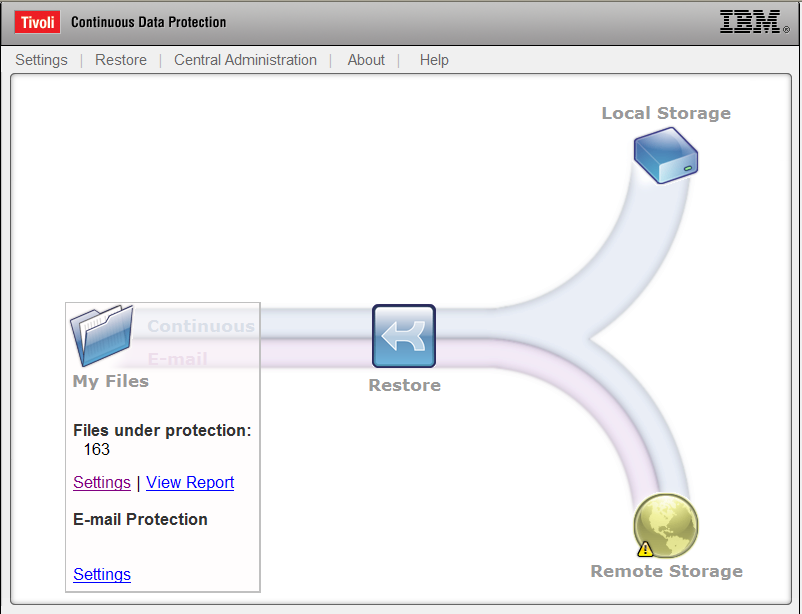
Task: Click the Remote Storage globe icon
Action: [665, 525]
